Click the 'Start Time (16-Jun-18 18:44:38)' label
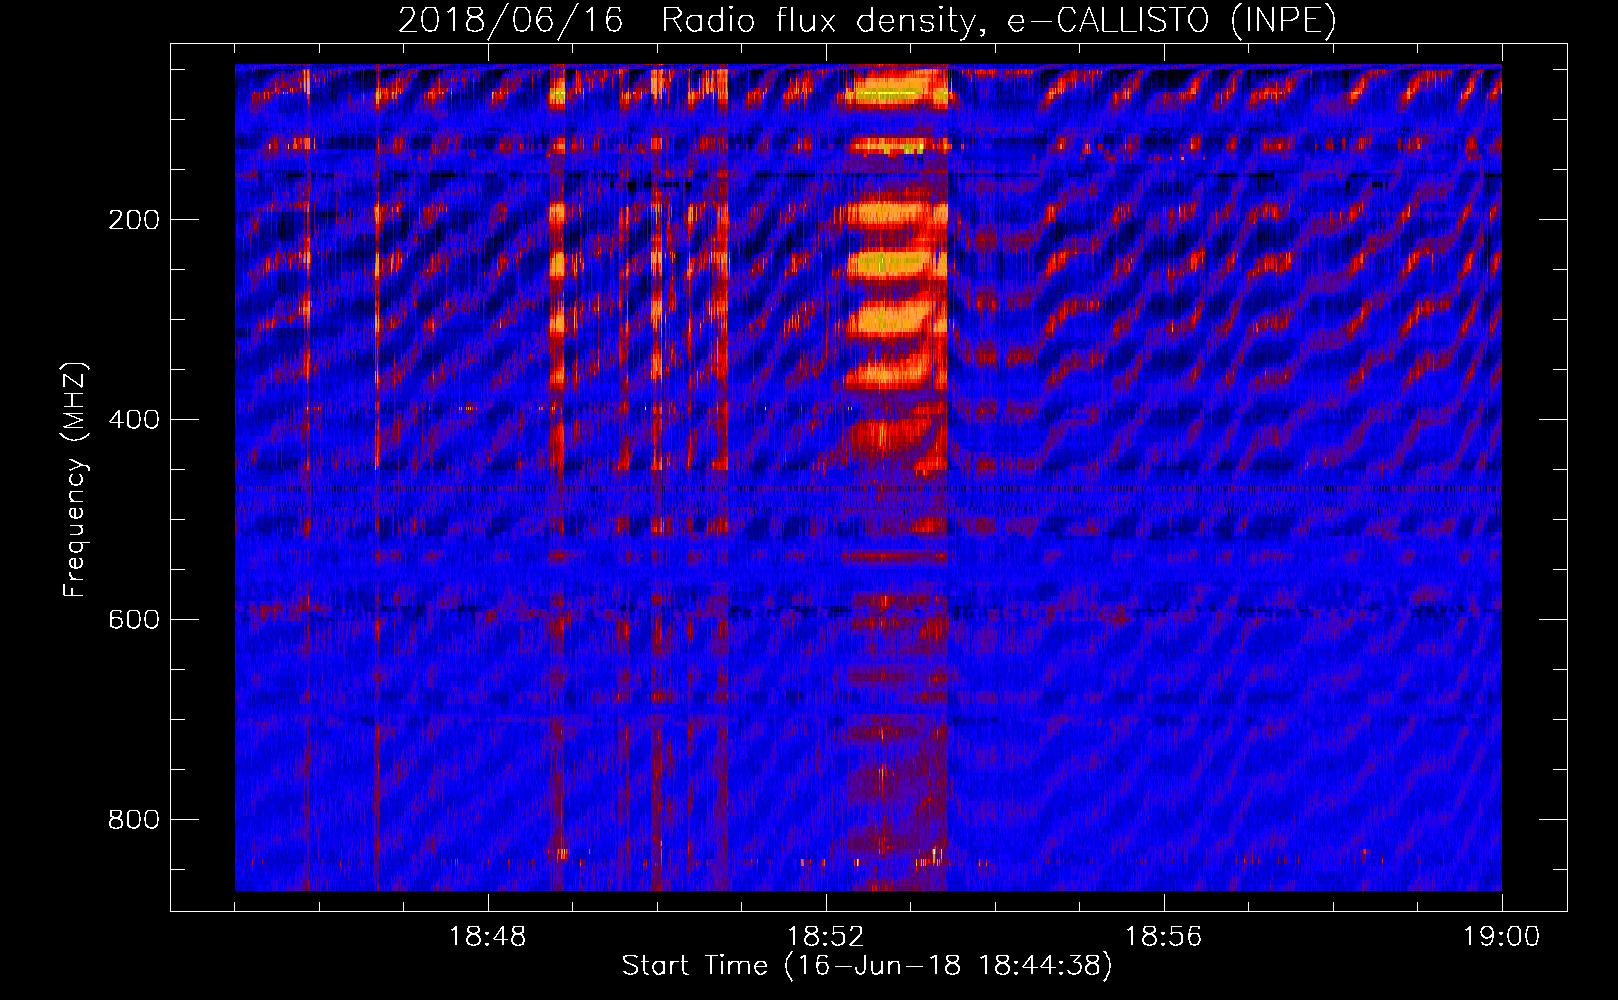Viewport: 1618px width, 1000px height. coord(867,966)
